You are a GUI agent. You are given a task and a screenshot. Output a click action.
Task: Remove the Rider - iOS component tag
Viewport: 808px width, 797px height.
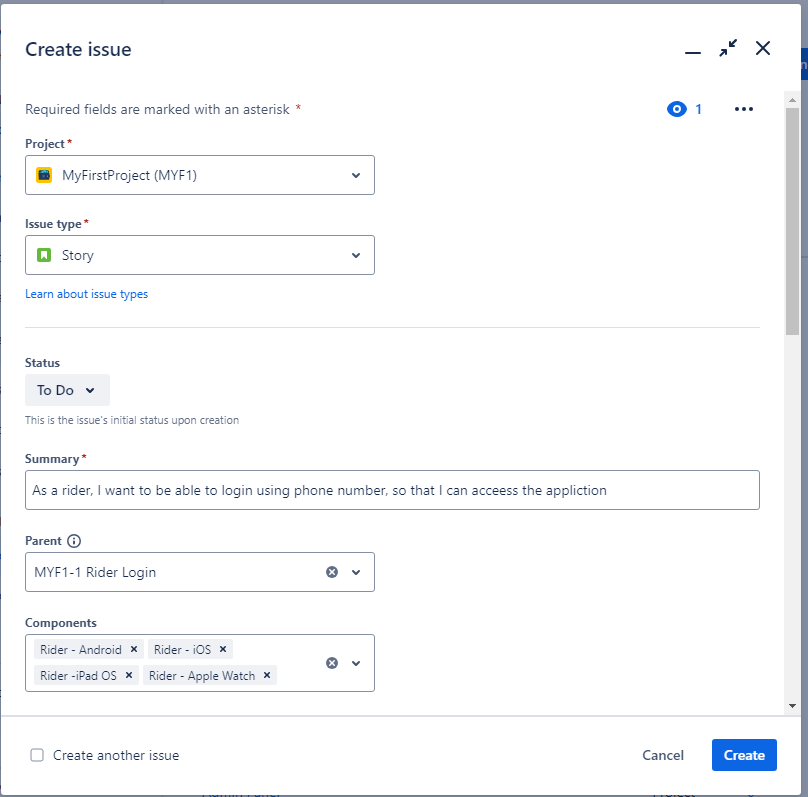pyautogui.click(x=223, y=649)
